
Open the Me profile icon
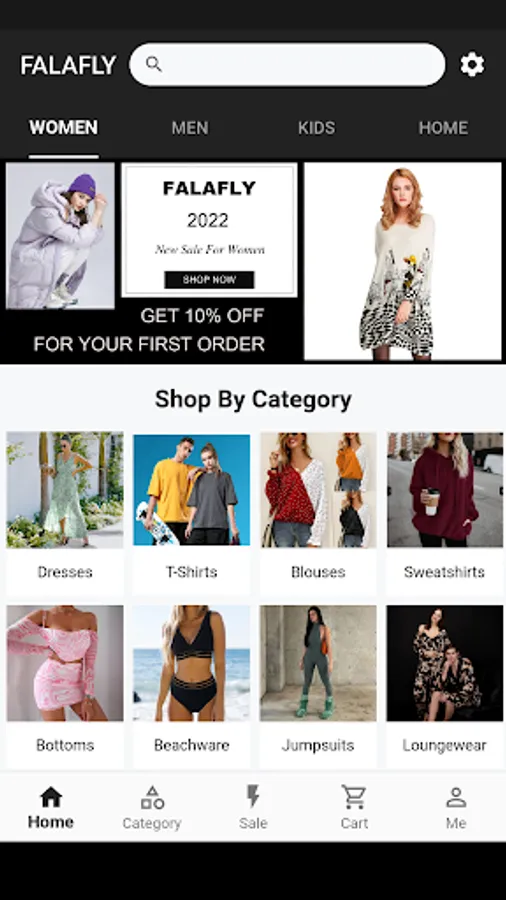tap(456, 797)
